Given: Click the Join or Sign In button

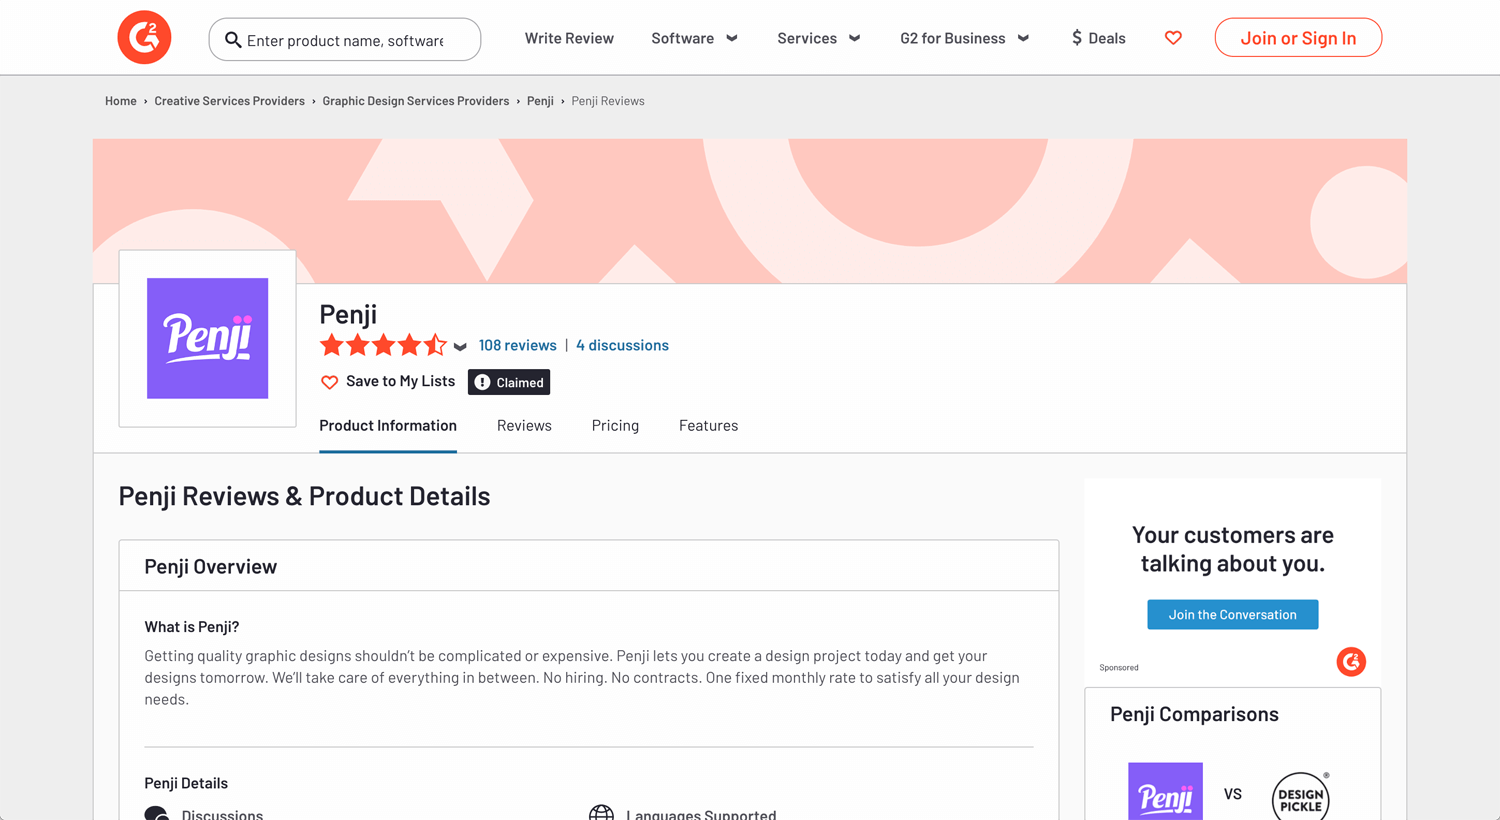Looking at the screenshot, I should pyautogui.click(x=1298, y=38).
